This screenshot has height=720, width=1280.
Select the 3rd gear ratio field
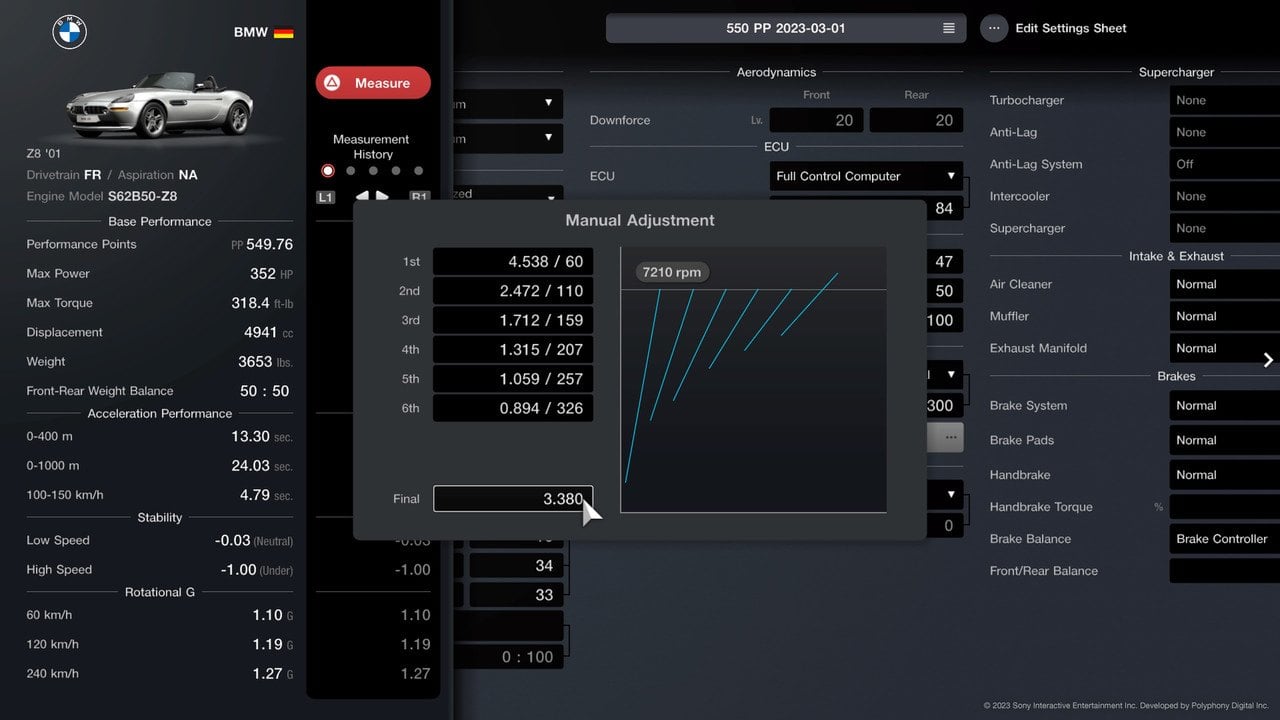point(513,320)
